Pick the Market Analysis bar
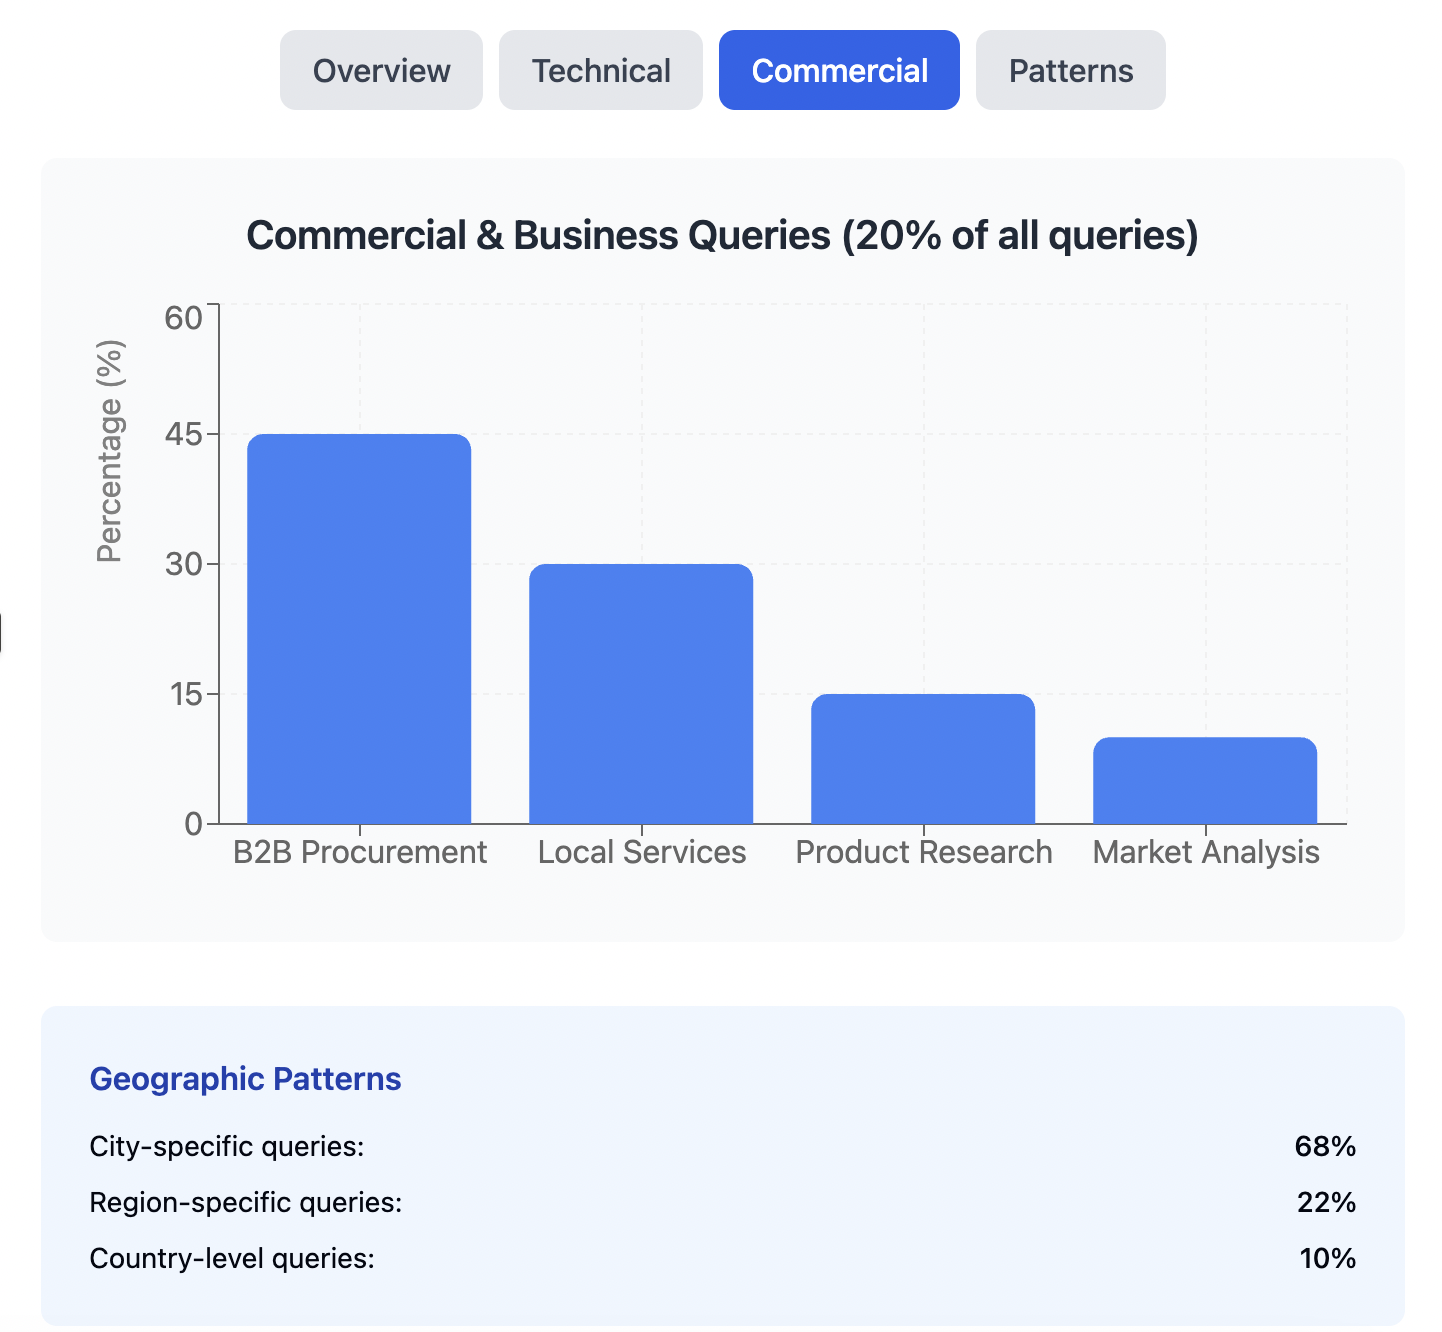 (x=1205, y=781)
